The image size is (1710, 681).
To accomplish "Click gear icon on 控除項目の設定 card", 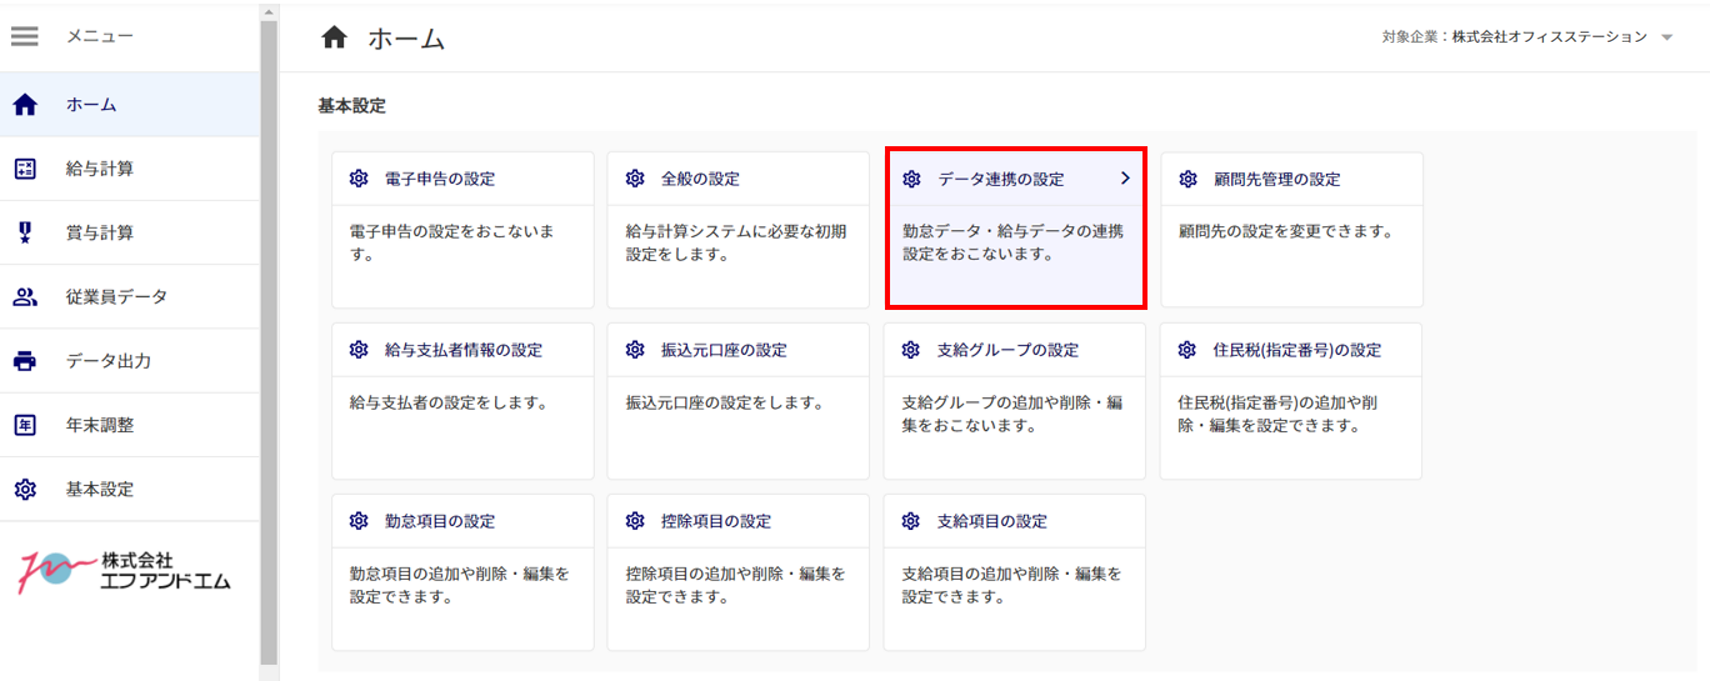I will coord(635,521).
